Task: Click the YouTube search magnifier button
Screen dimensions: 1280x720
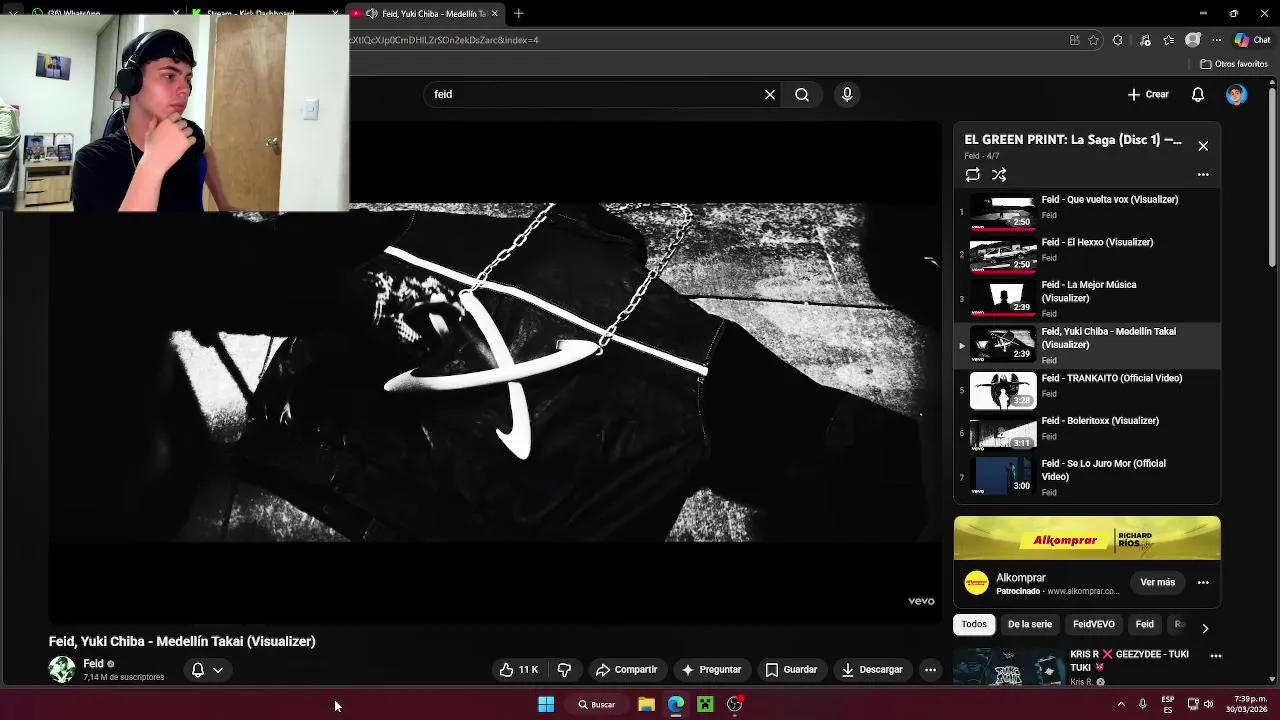Action: 802,94
